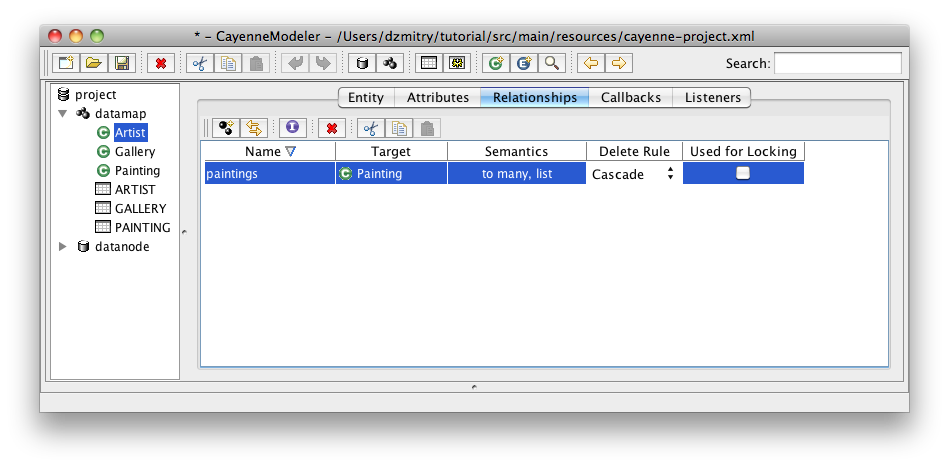
Task: Enable Used for Locking for paintings
Action: point(743,173)
